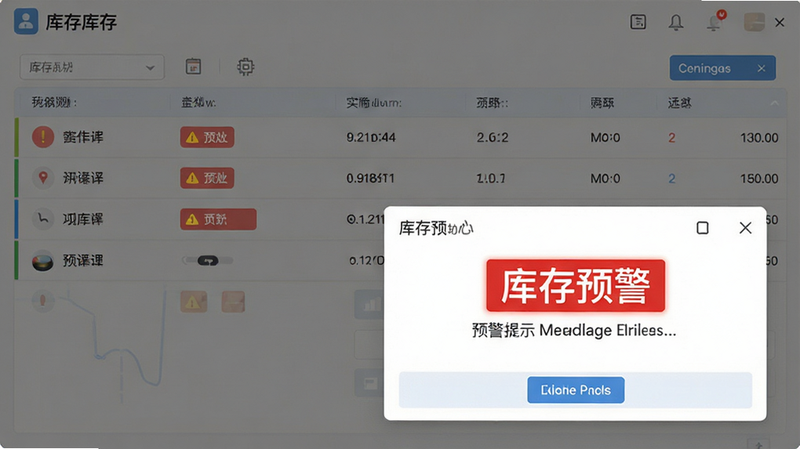800x449 pixels.
Task: Open the notes list icon in header
Action: (638, 22)
